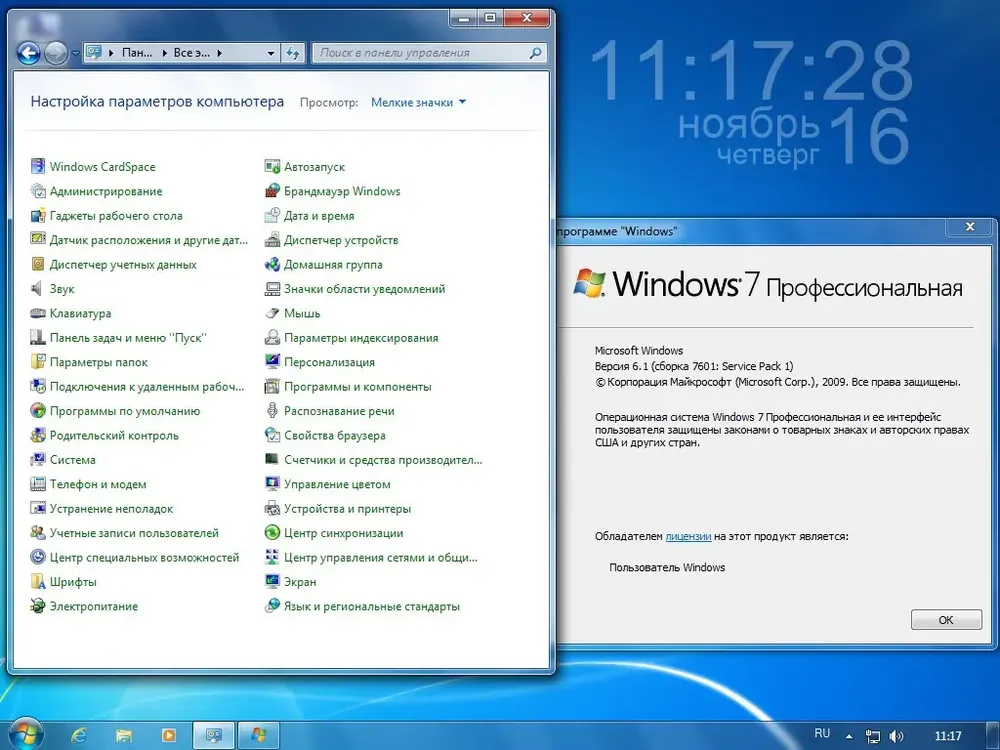Open the address bar history dropdown arrow
This screenshot has height=750, width=1000.
click(271, 53)
